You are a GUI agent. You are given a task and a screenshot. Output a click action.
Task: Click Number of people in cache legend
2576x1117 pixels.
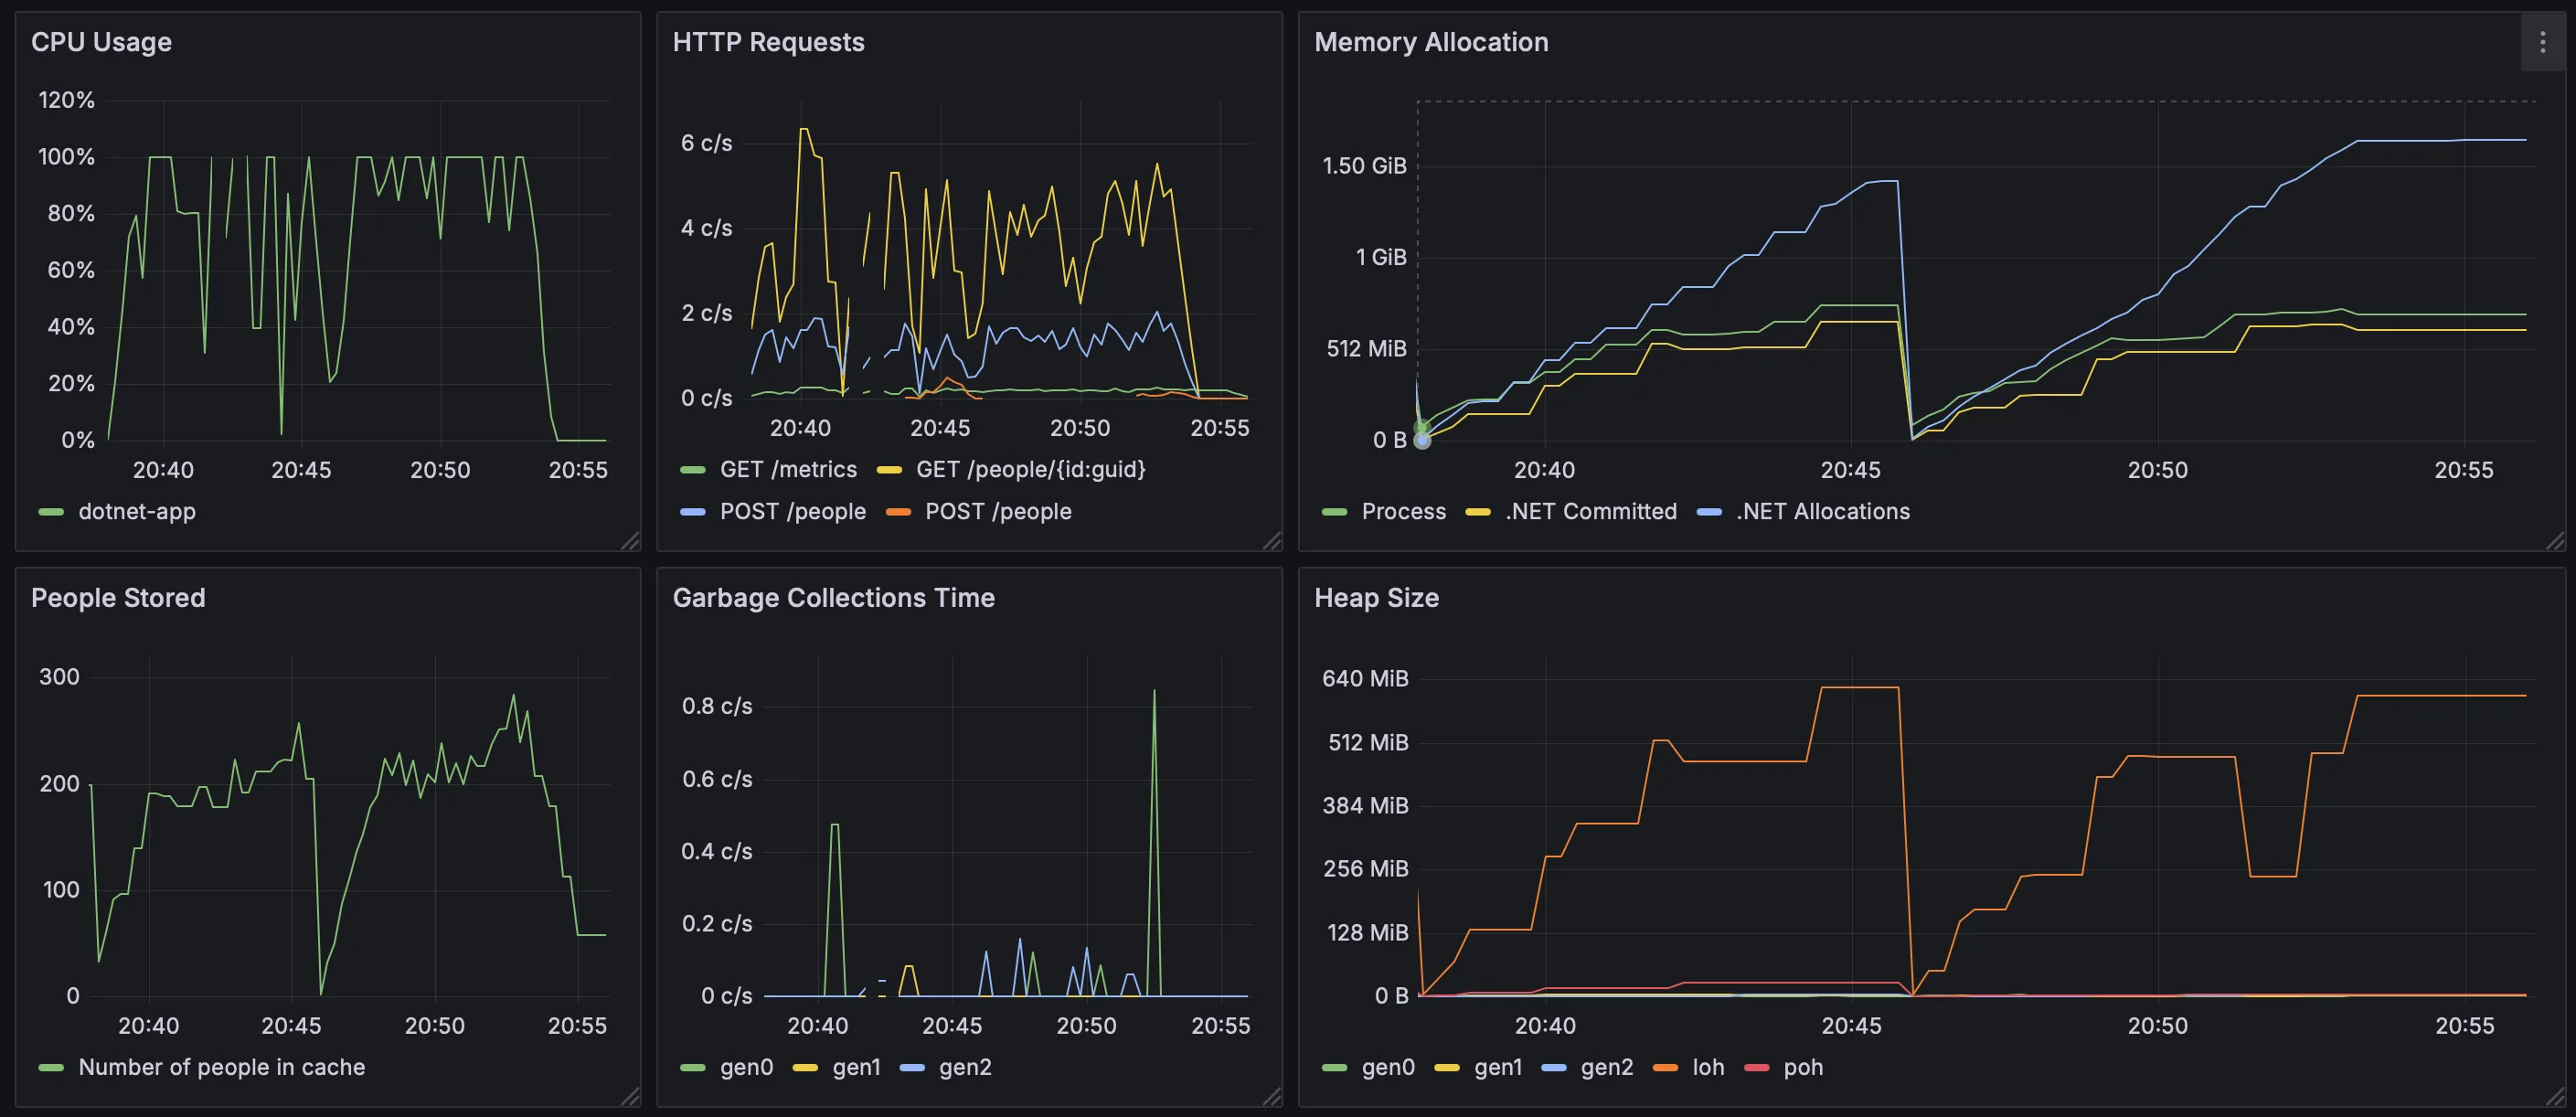pyautogui.click(x=221, y=1067)
